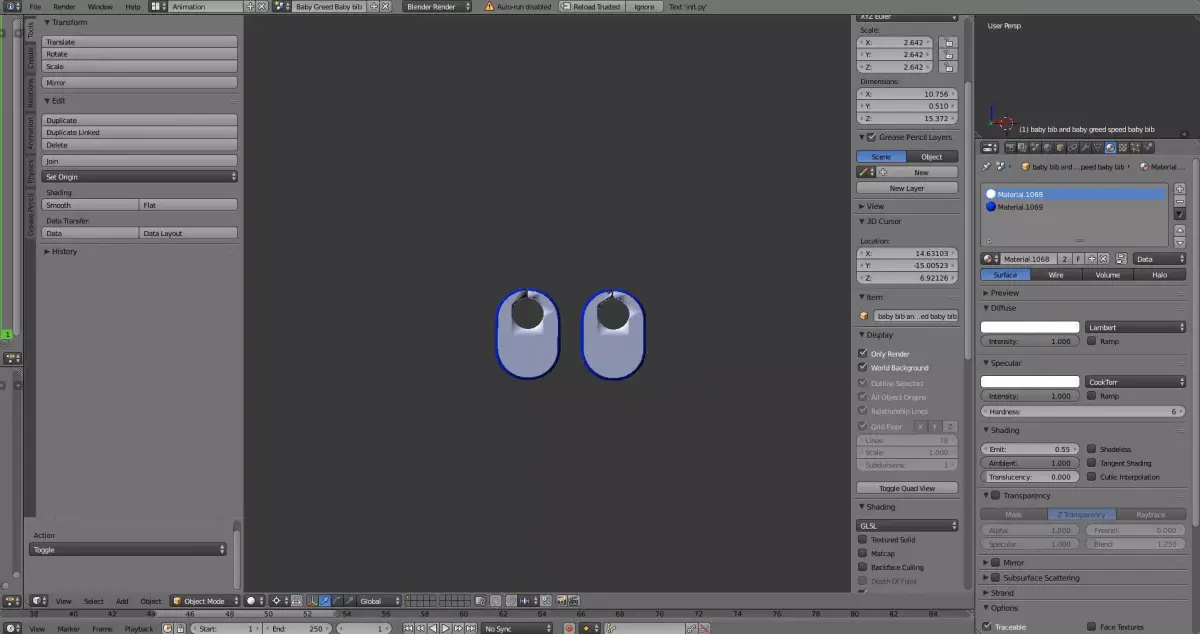Pin the properties context with pushpin icon
1200x634 pixels.
(x=986, y=166)
